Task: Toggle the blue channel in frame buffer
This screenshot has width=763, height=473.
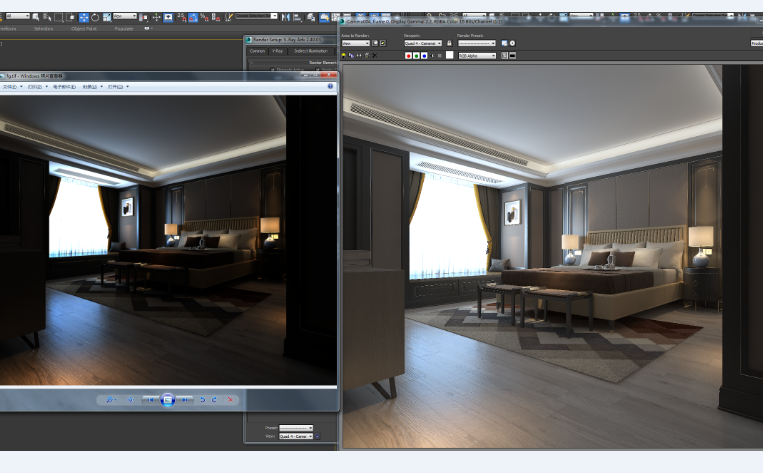Action: click(424, 55)
